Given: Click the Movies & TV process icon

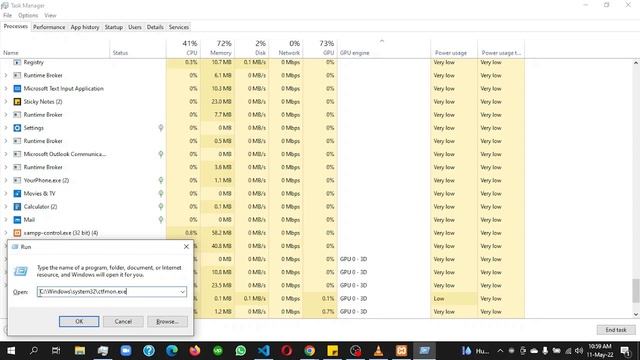Looking at the screenshot, I should click(x=17, y=193).
